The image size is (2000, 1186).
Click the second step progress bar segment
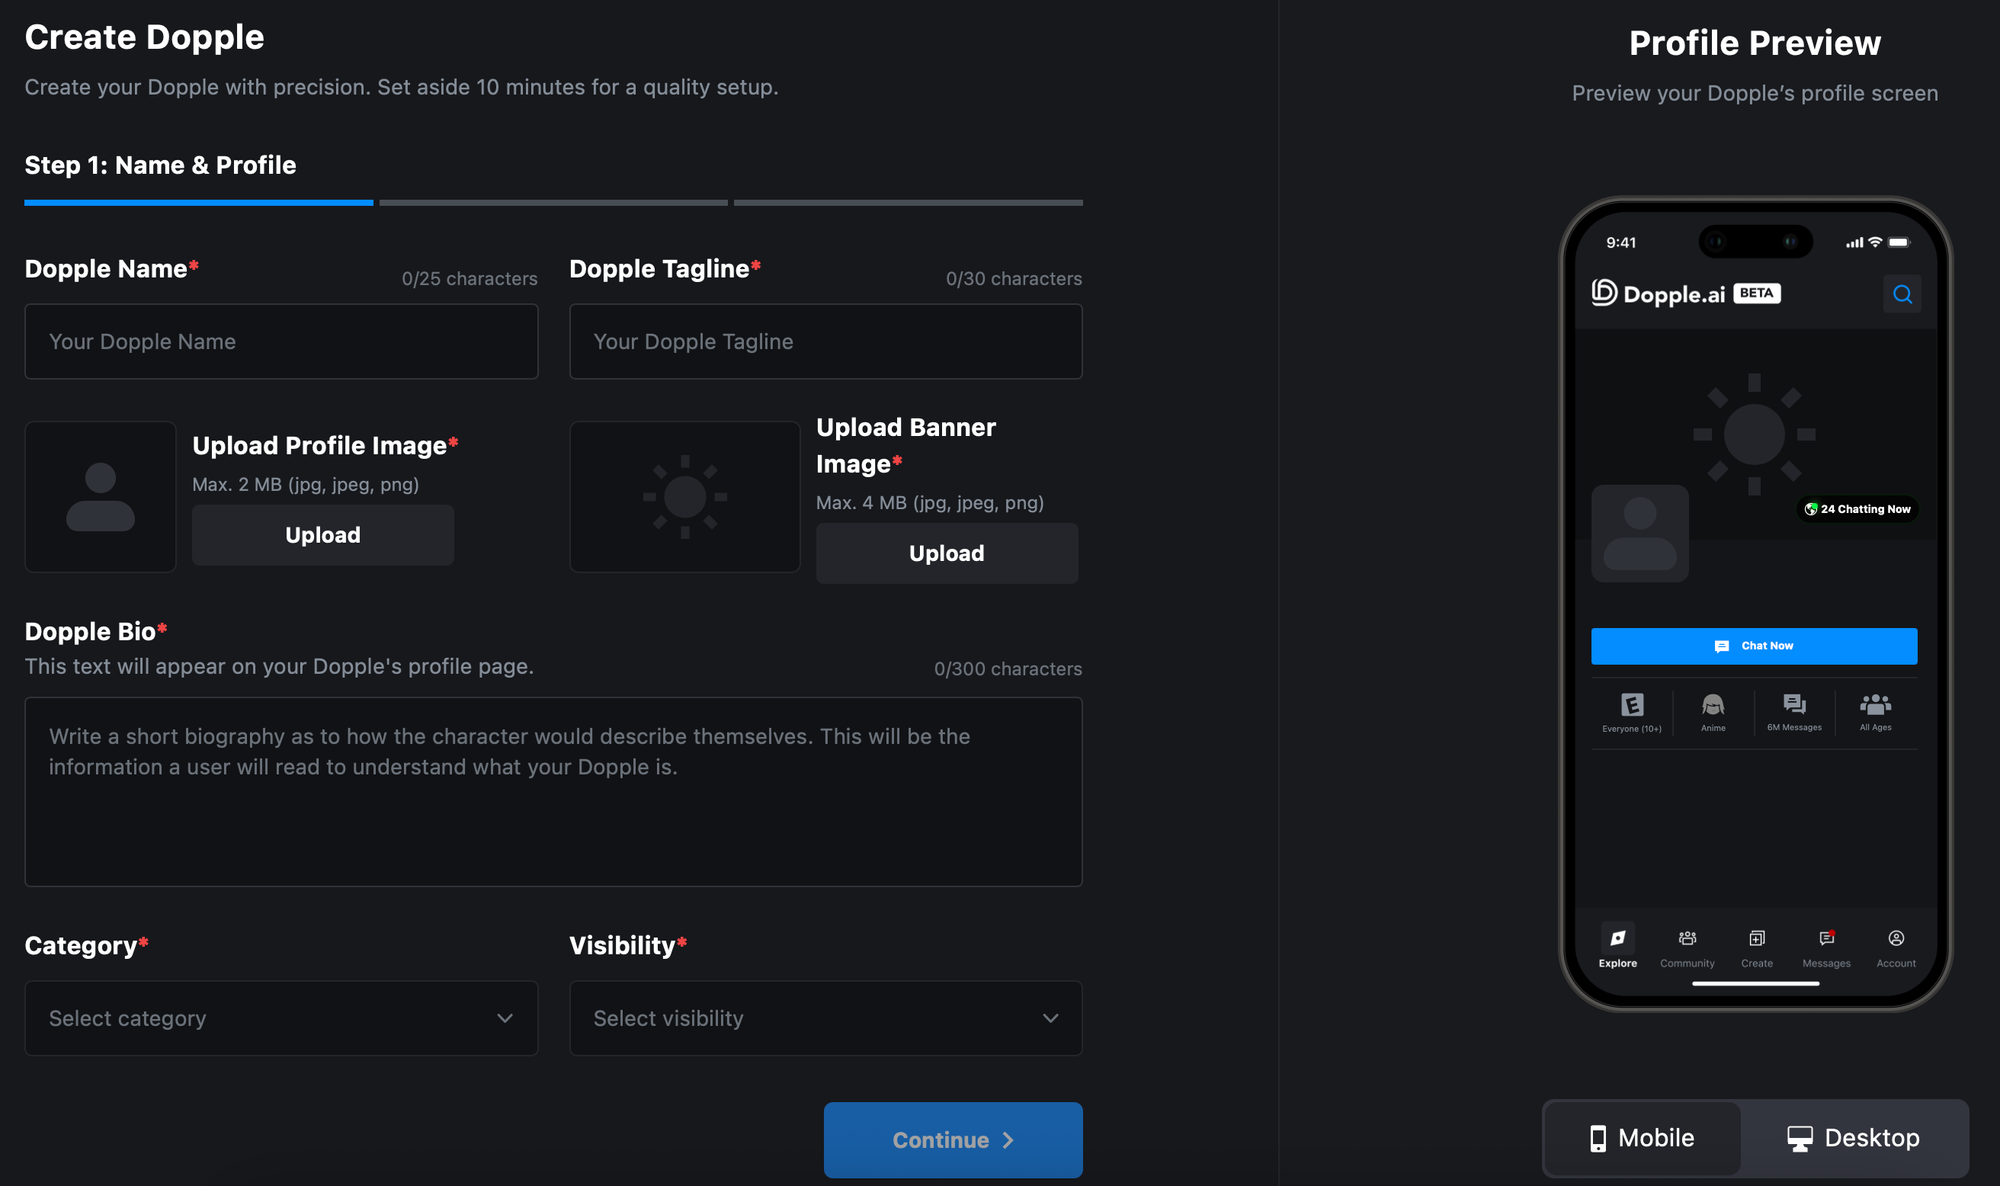pos(553,203)
